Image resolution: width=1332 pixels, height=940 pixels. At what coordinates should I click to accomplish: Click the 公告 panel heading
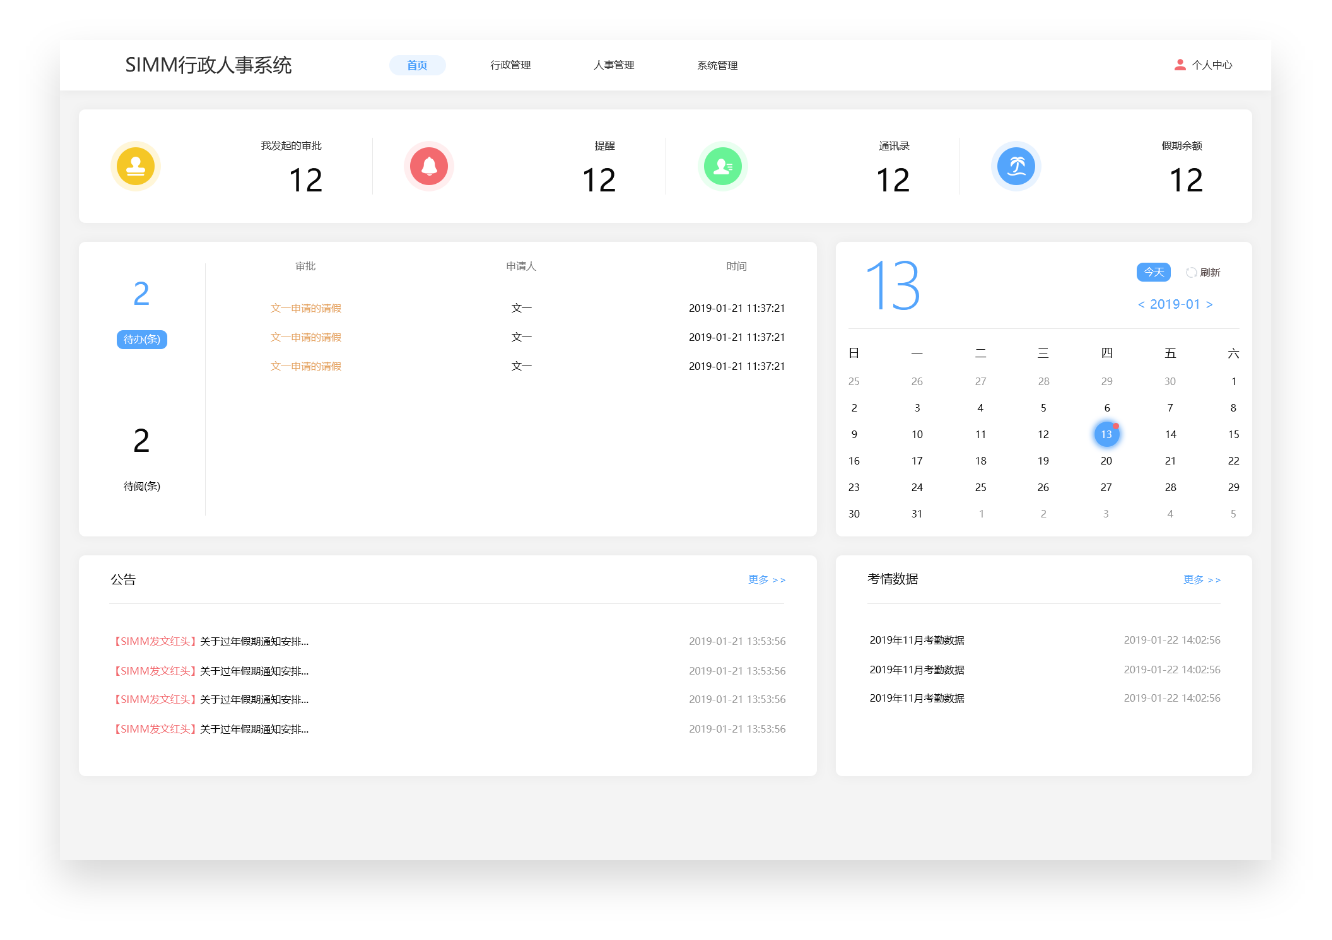coord(123,580)
